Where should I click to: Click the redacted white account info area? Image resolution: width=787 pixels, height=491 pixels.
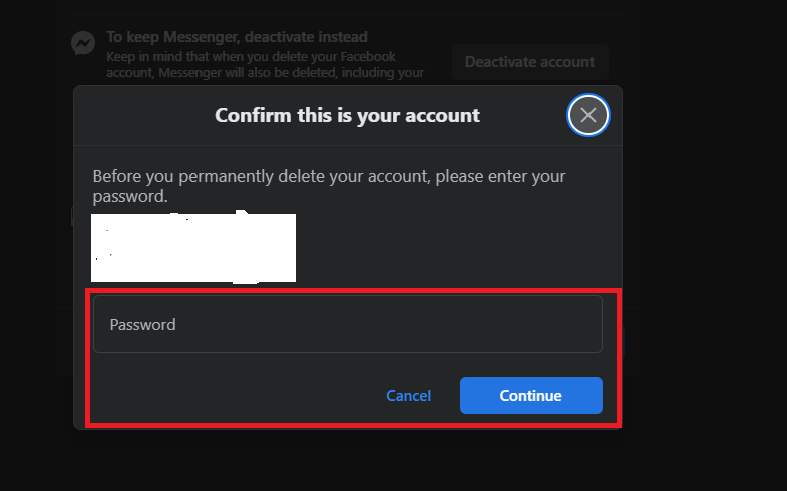193,247
